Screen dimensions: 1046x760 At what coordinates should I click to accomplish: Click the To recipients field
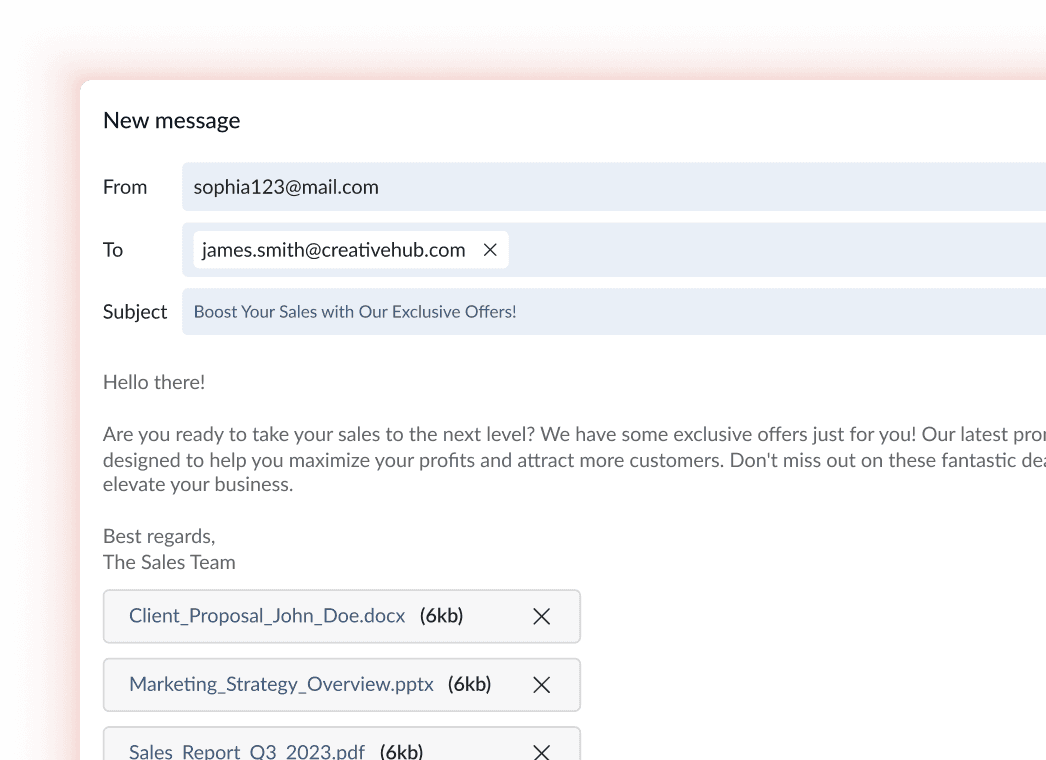(x=614, y=250)
